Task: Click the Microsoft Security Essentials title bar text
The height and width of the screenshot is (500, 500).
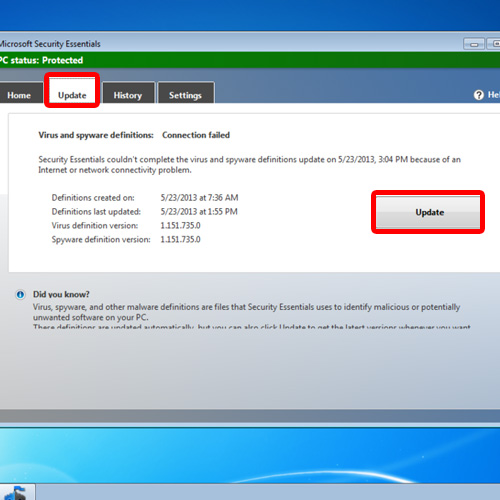Action: click(50, 44)
